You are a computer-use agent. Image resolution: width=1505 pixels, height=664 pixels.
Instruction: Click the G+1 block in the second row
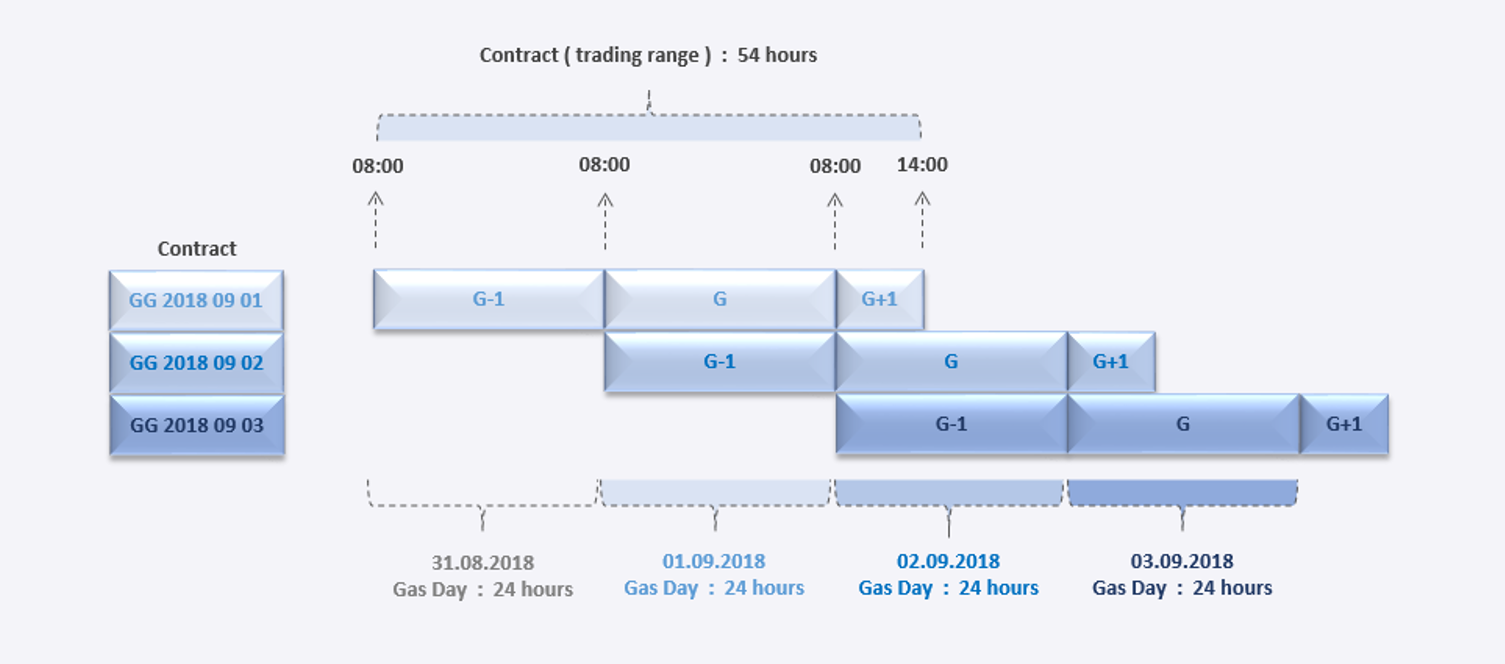point(1111,362)
